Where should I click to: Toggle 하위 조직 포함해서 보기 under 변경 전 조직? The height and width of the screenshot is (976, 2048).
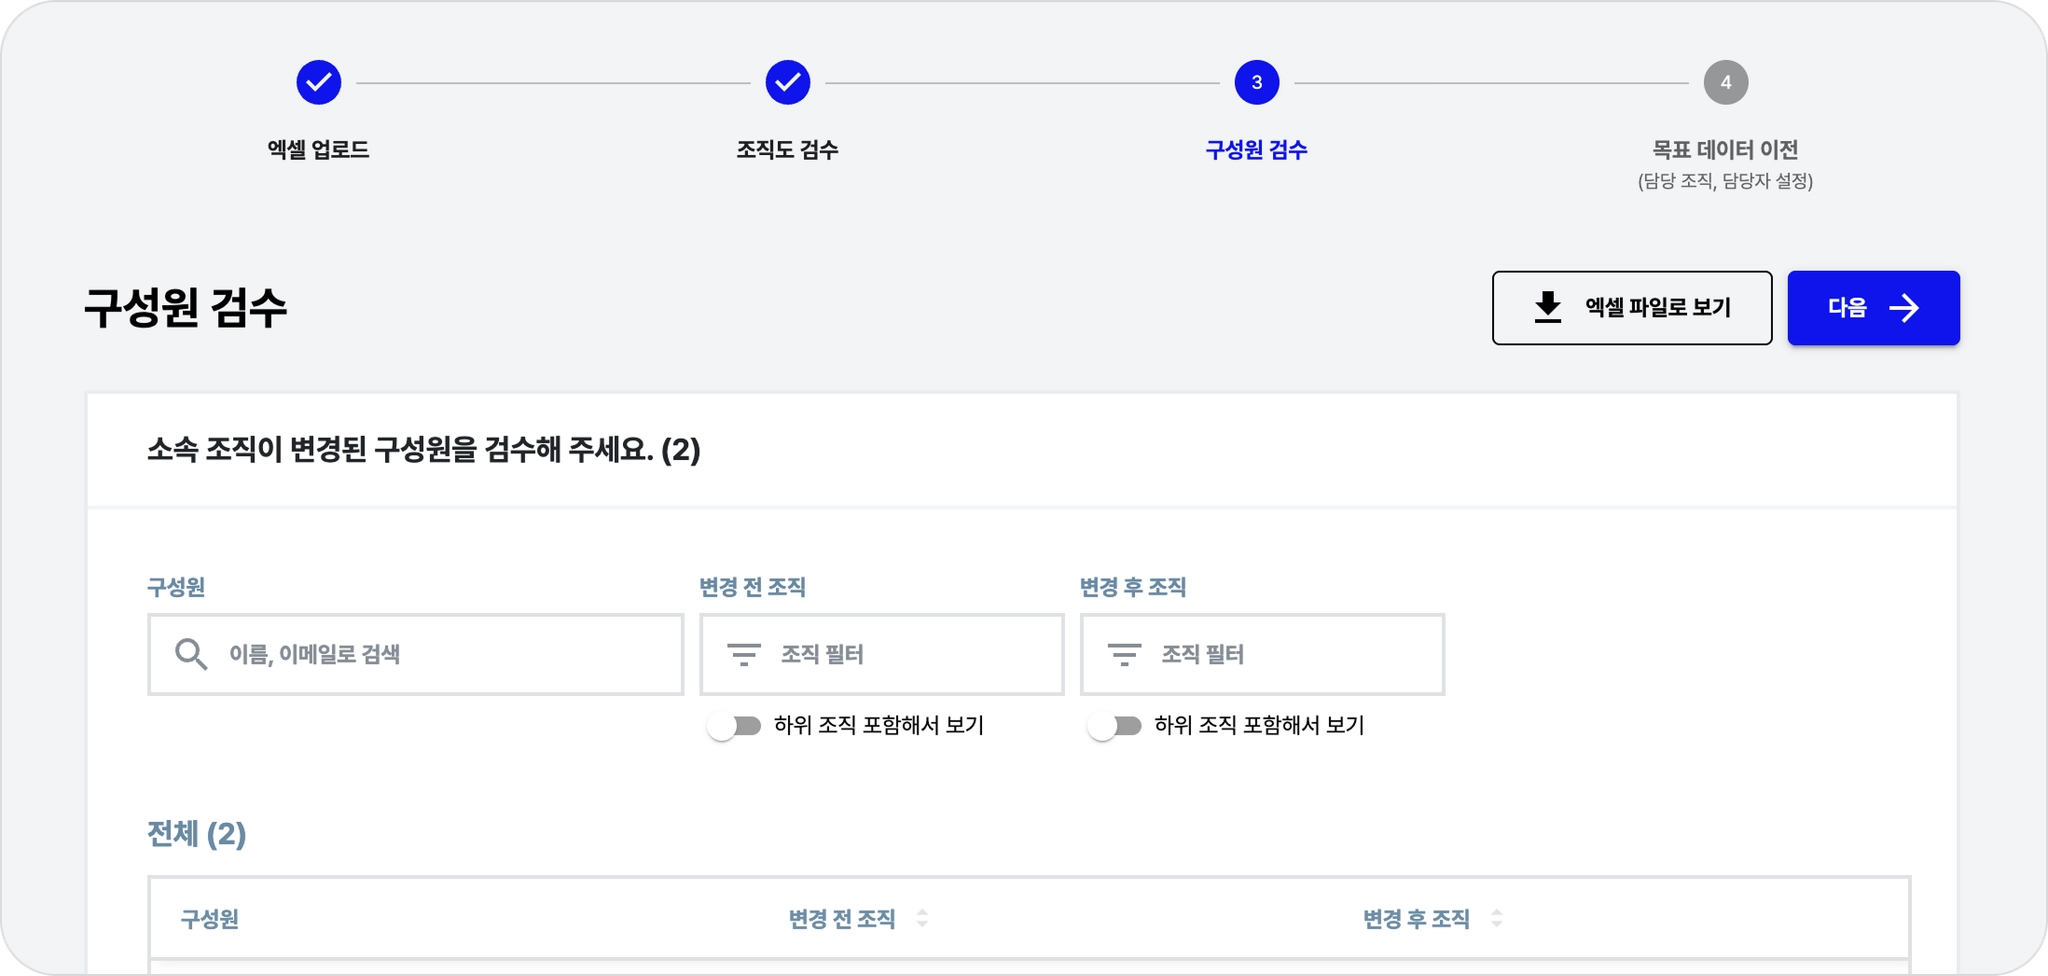734,726
